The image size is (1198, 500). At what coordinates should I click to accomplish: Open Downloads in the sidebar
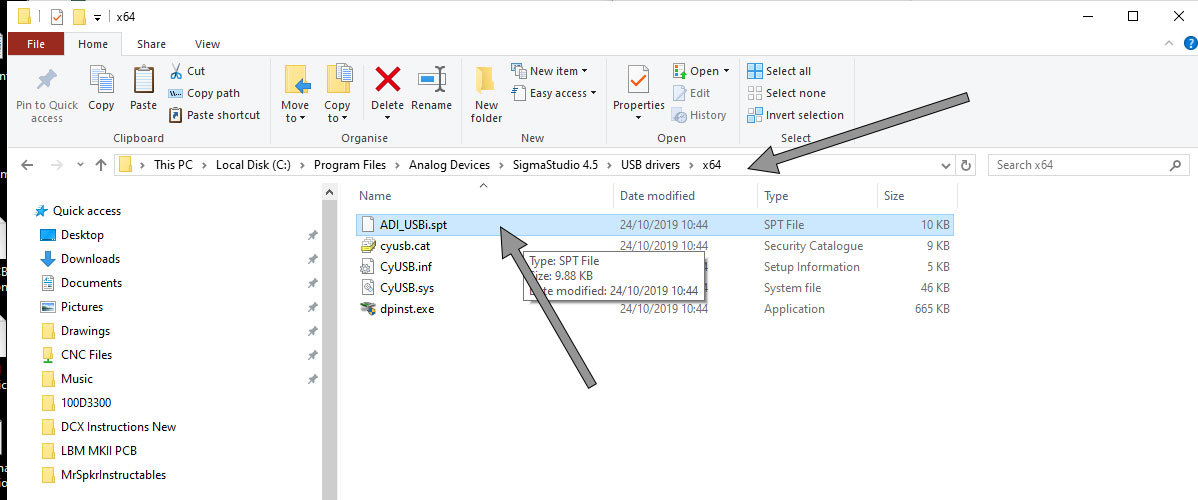click(x=90, y=258)
